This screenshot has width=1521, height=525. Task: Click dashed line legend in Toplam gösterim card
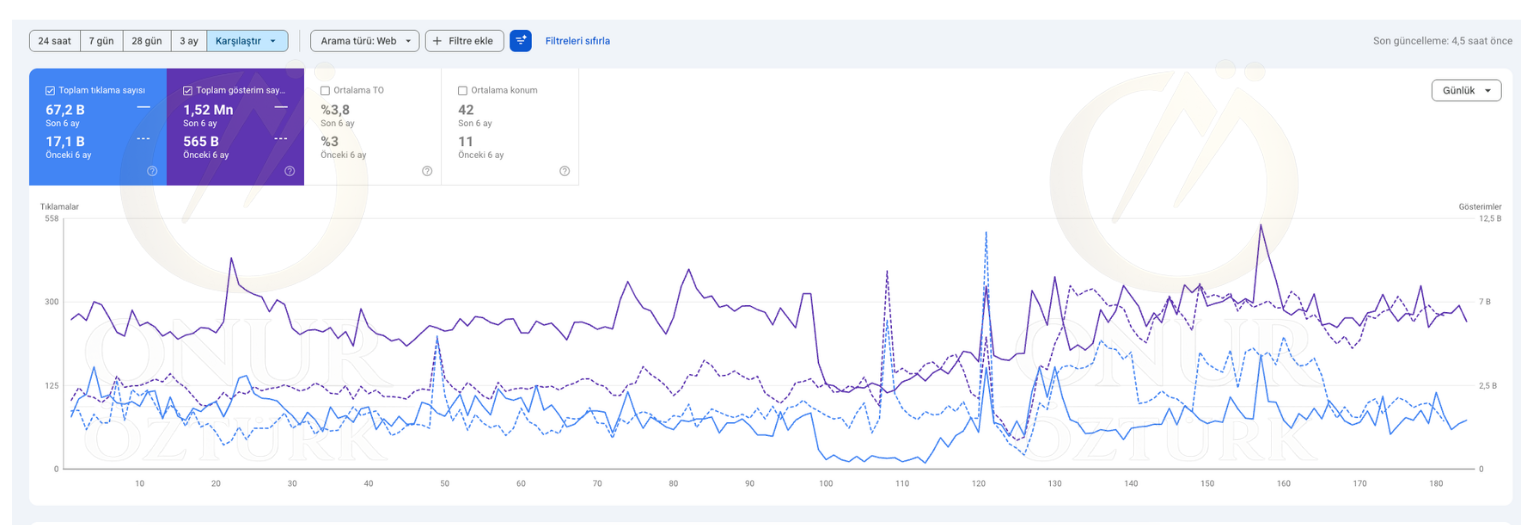click(x=281, y=139)
